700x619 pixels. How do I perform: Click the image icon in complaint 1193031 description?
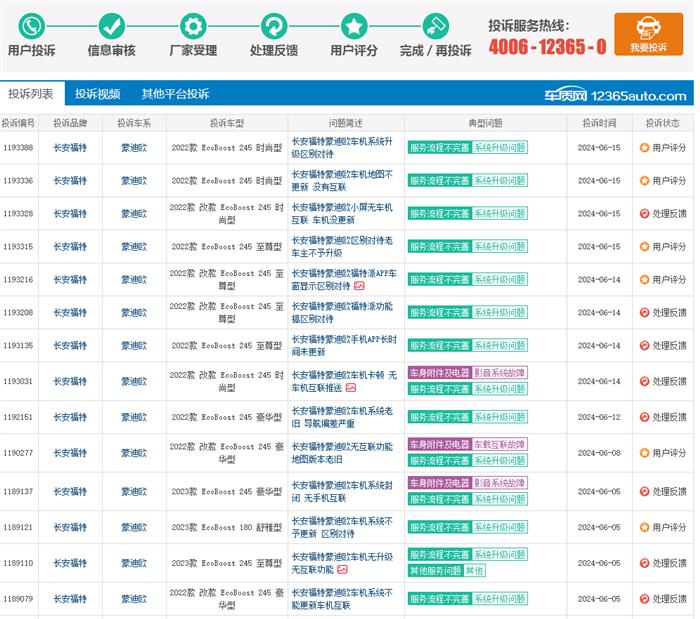[351, 388]
